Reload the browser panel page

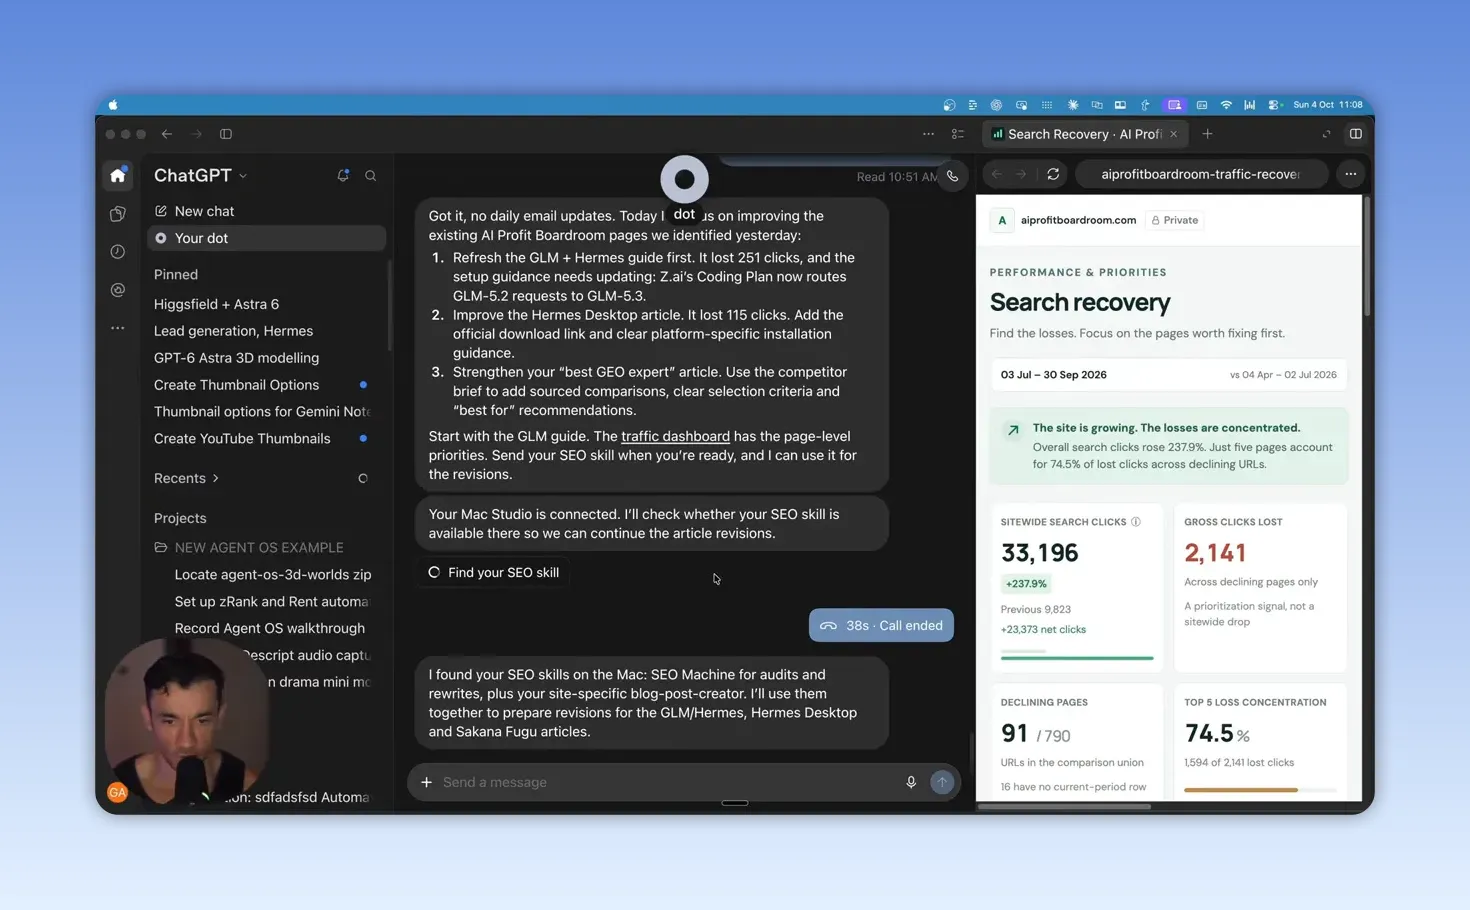pos(1053,174)
